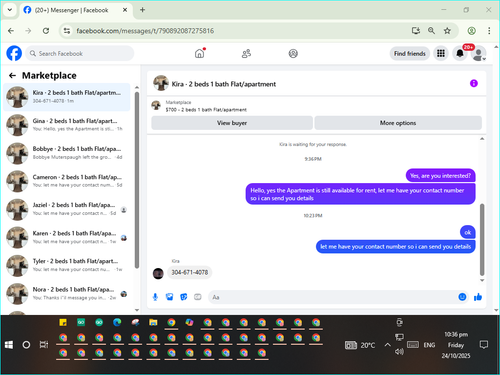This screenshot has width=500, height=375.
Task: Open the zoom magnifier icon in address bar
Action: click(431, 31)
